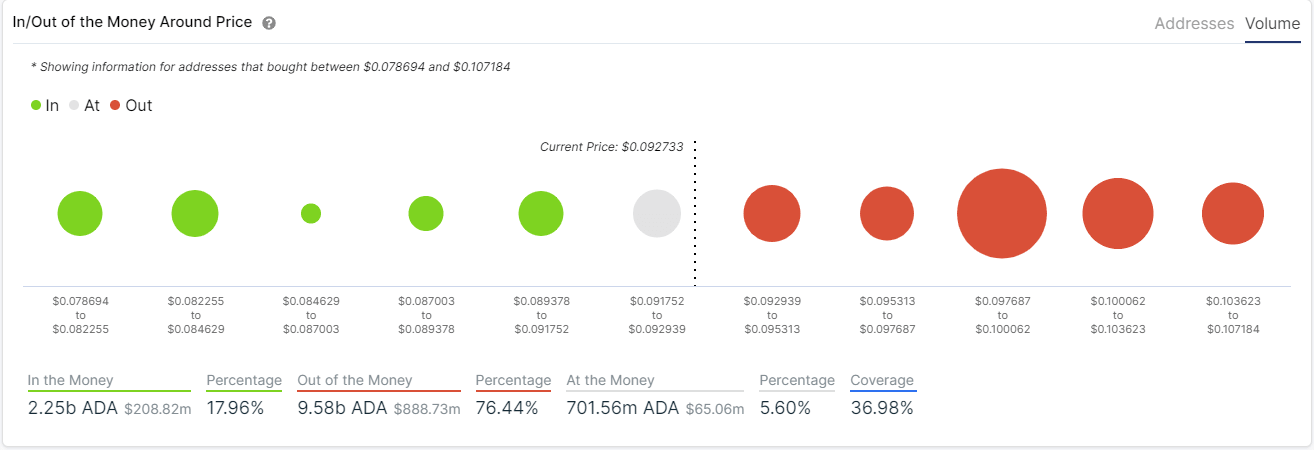1314x450 pixels.
Task: Click green bubble for $0.078694 to $0.082255
Action: tap(80, 214)
